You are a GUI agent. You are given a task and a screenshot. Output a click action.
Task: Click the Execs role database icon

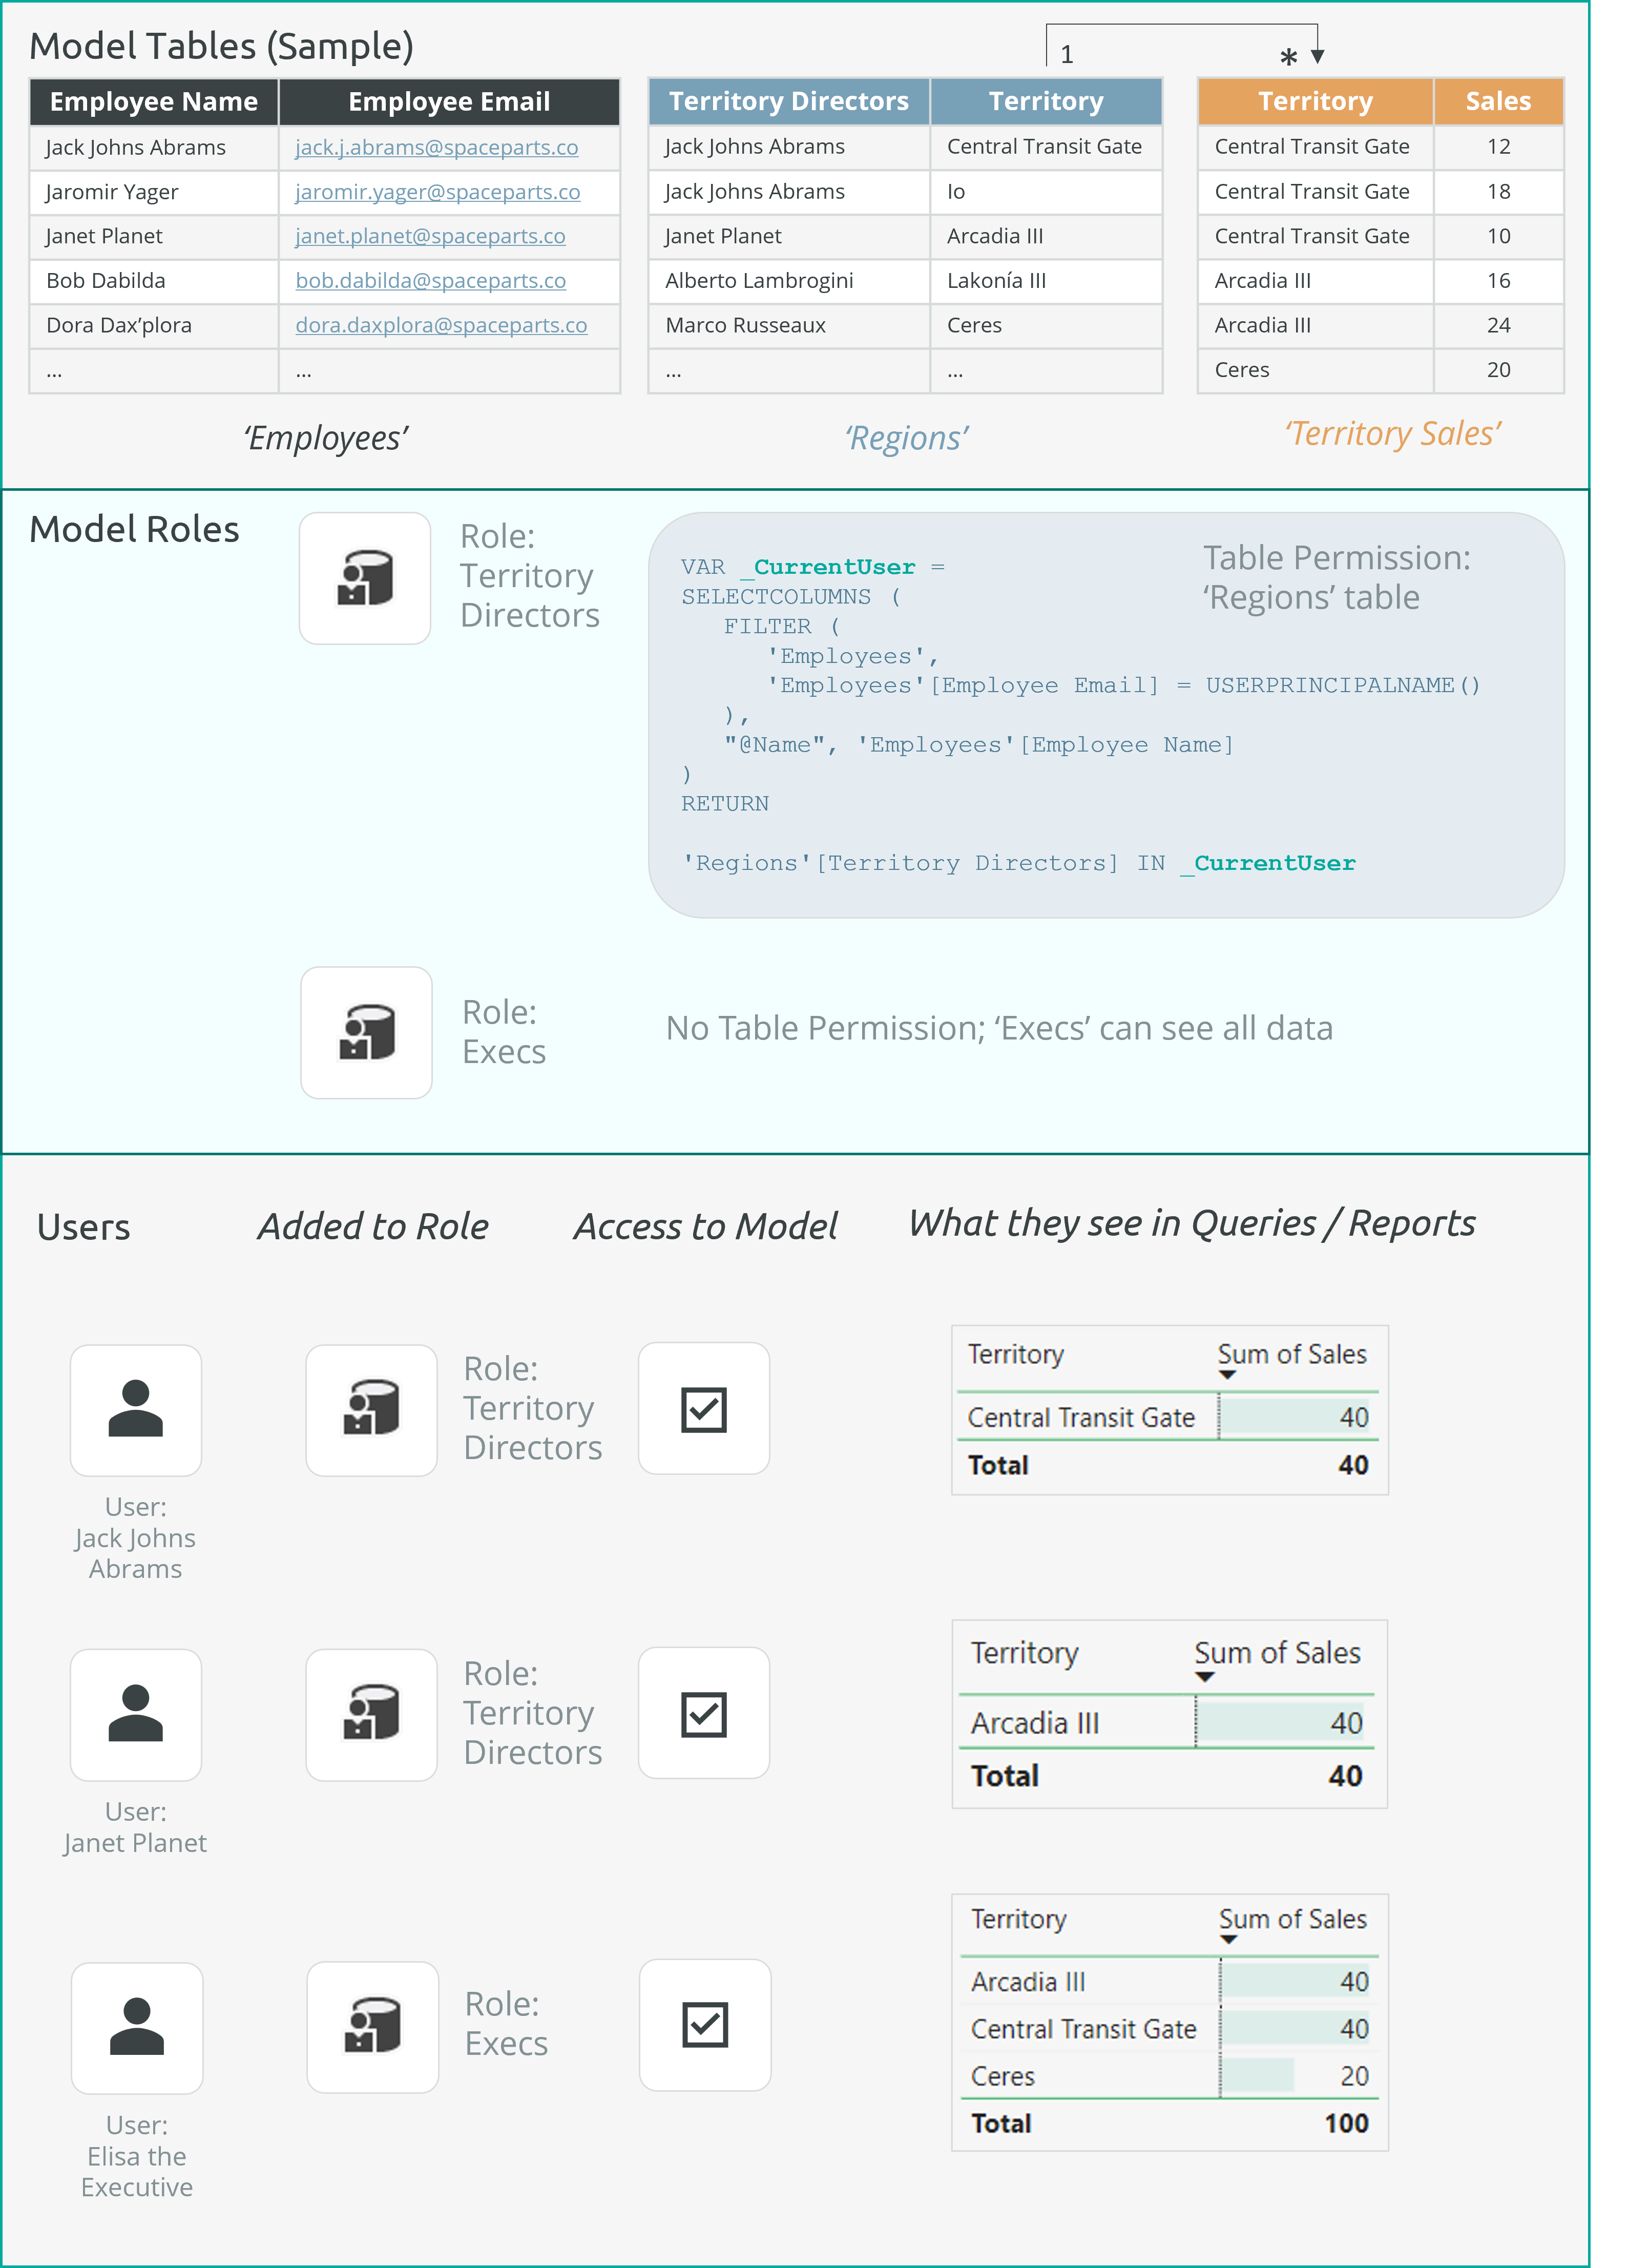pos(366,1033)
